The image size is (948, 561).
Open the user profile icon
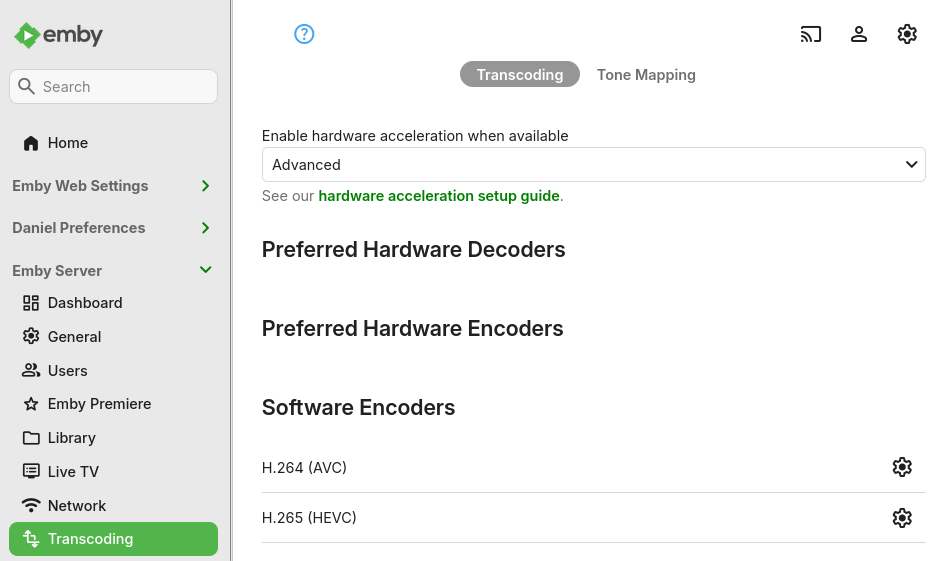(x=859, y=34)
